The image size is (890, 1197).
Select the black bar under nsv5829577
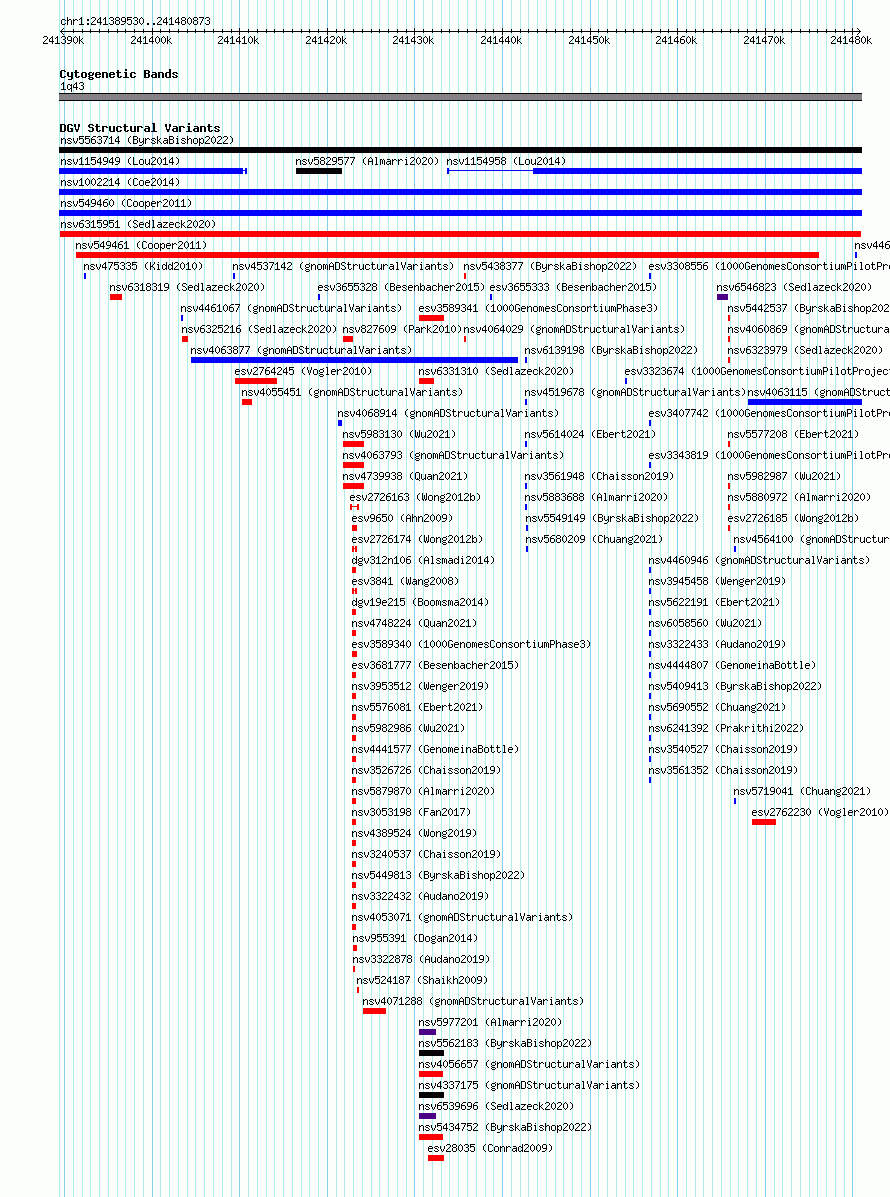click(x=318, y=171)
